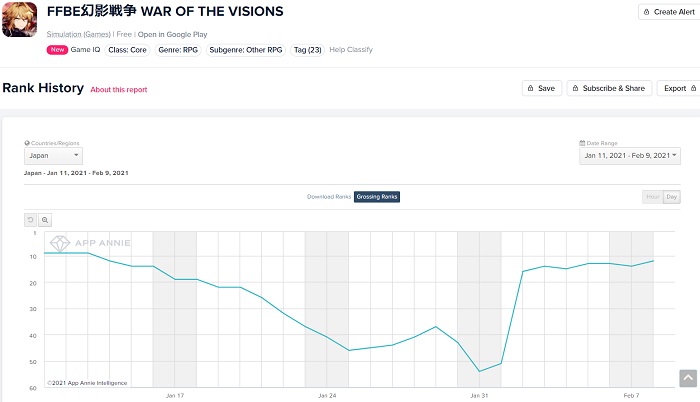Click the Help Classify link
Screen dimensions: 700x402
[351, 50]
